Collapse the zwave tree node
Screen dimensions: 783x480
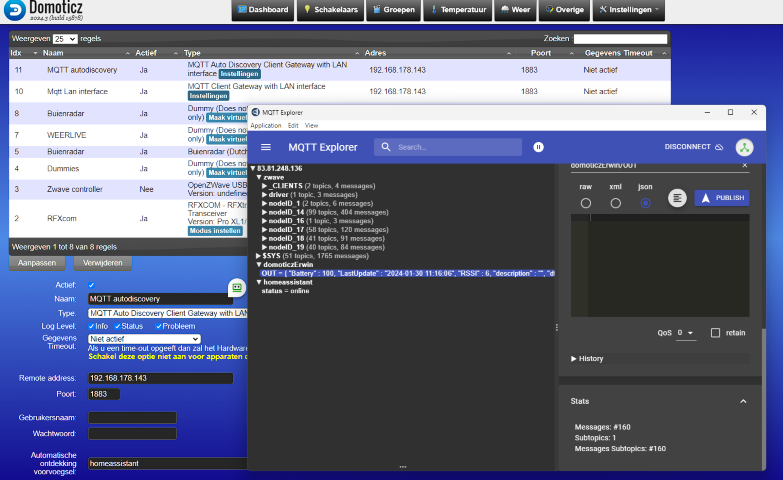(259, 177)
